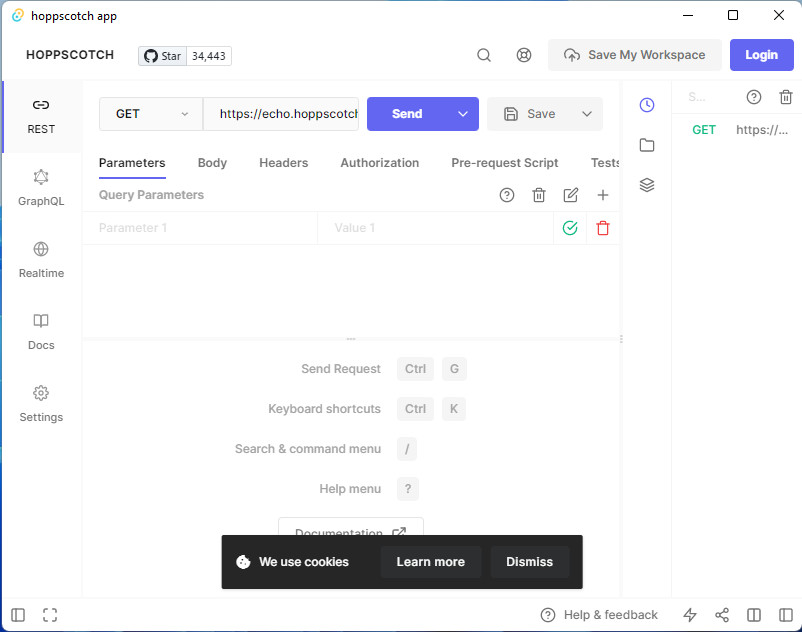Delete Parameter 1 row with red trash
Viewport: 802px width, 632px height.
point(603,228)
